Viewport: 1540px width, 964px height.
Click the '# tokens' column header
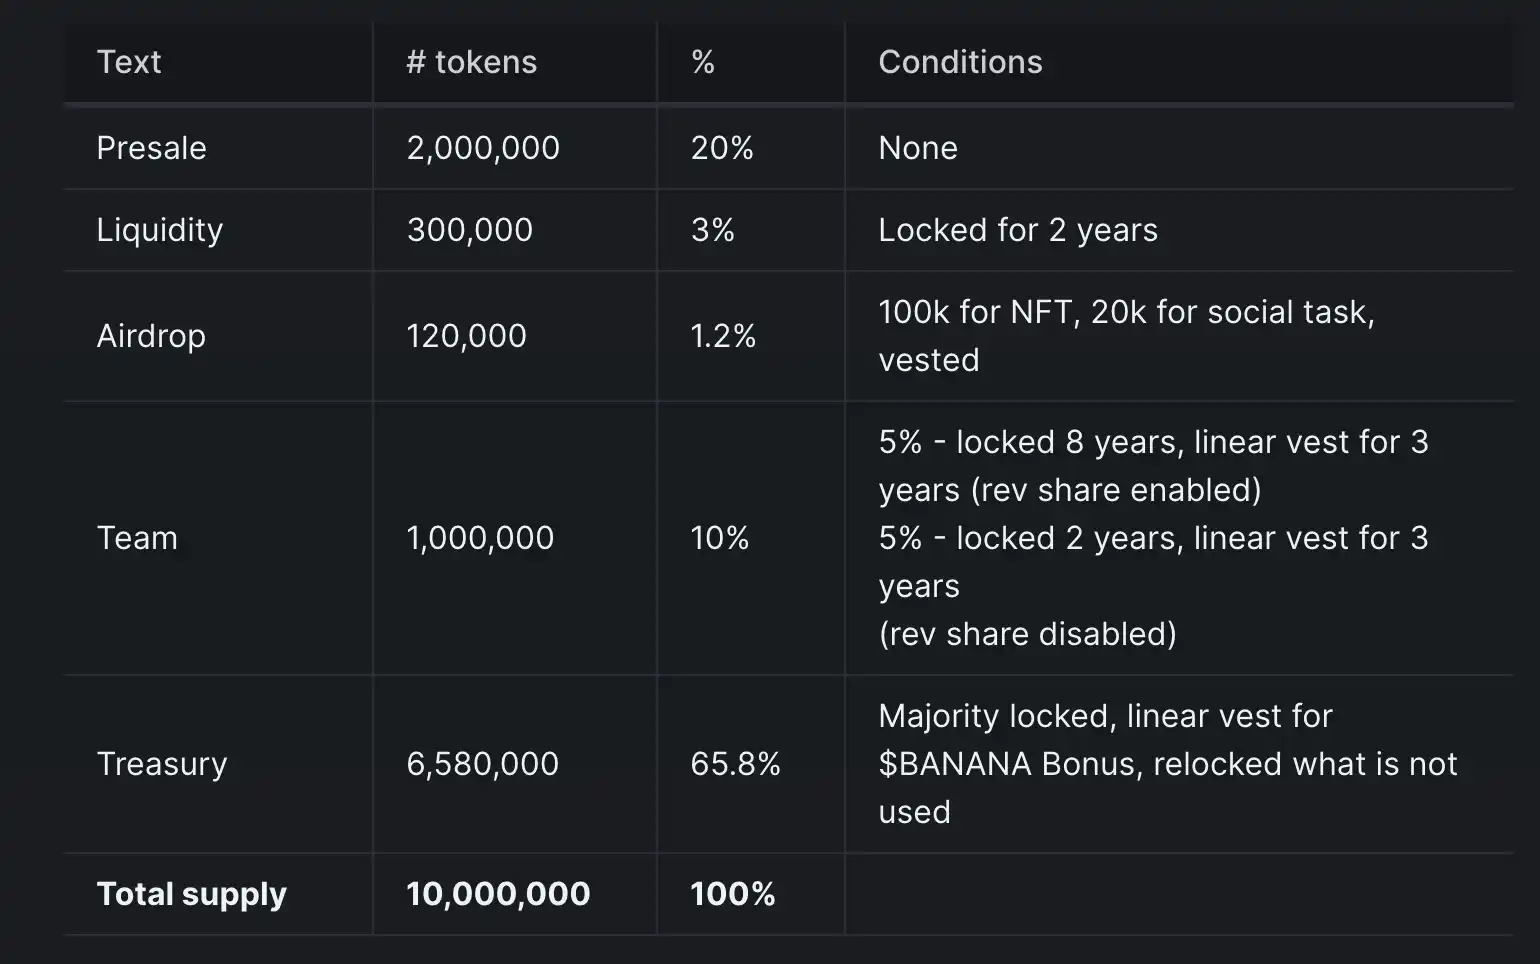tap(471, 62)
